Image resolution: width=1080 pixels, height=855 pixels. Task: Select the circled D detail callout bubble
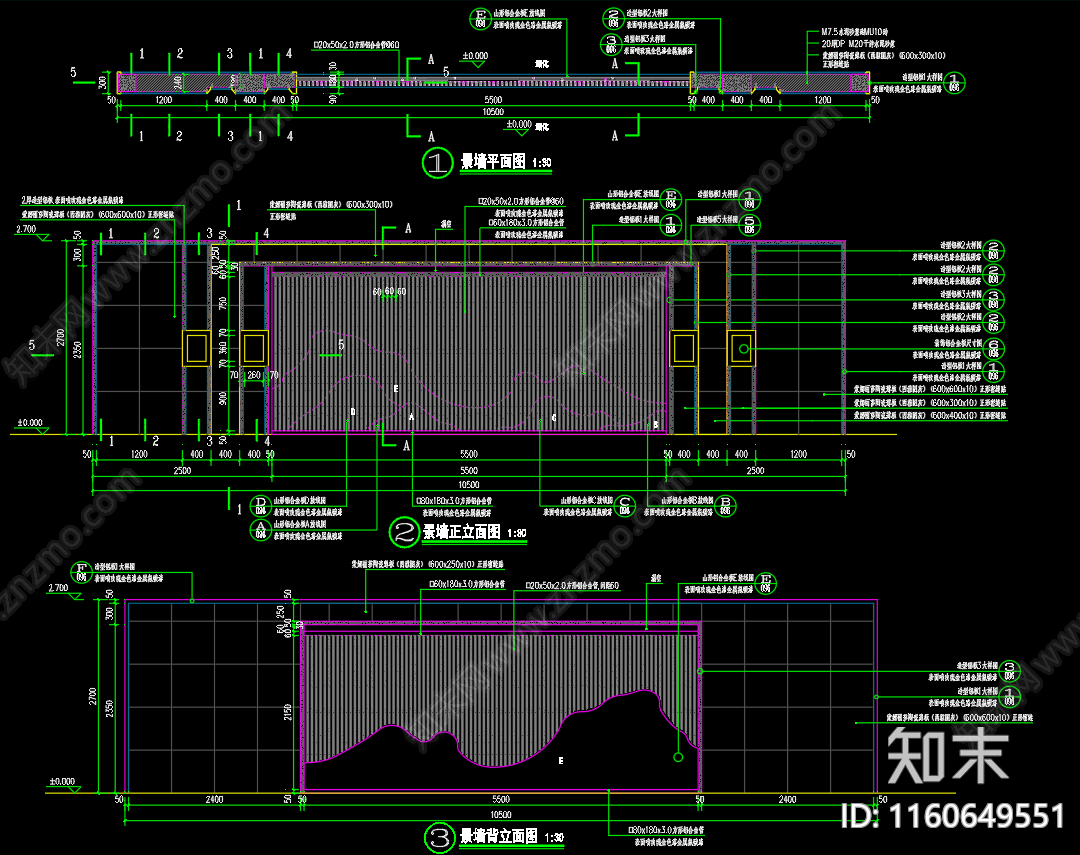pyautogui.click(x=260, y=502)
